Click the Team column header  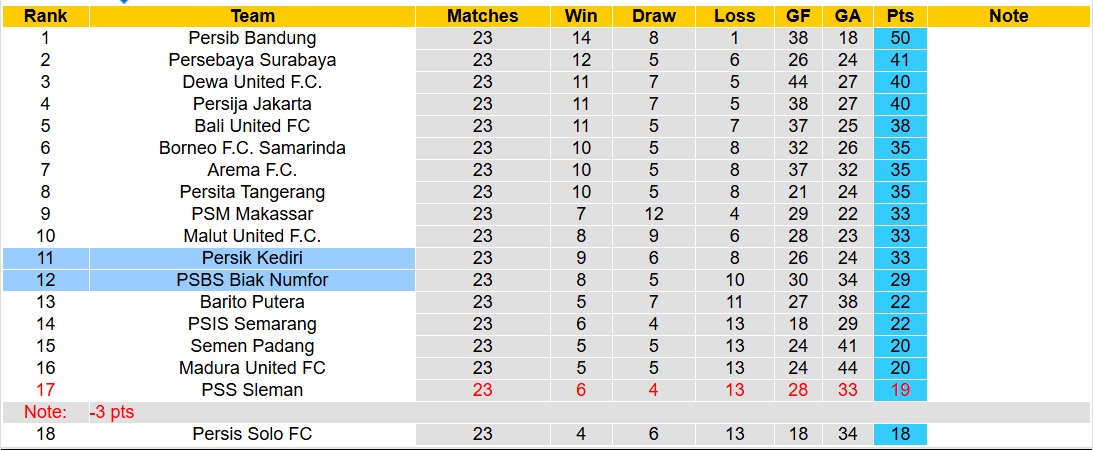coord(252,16)
